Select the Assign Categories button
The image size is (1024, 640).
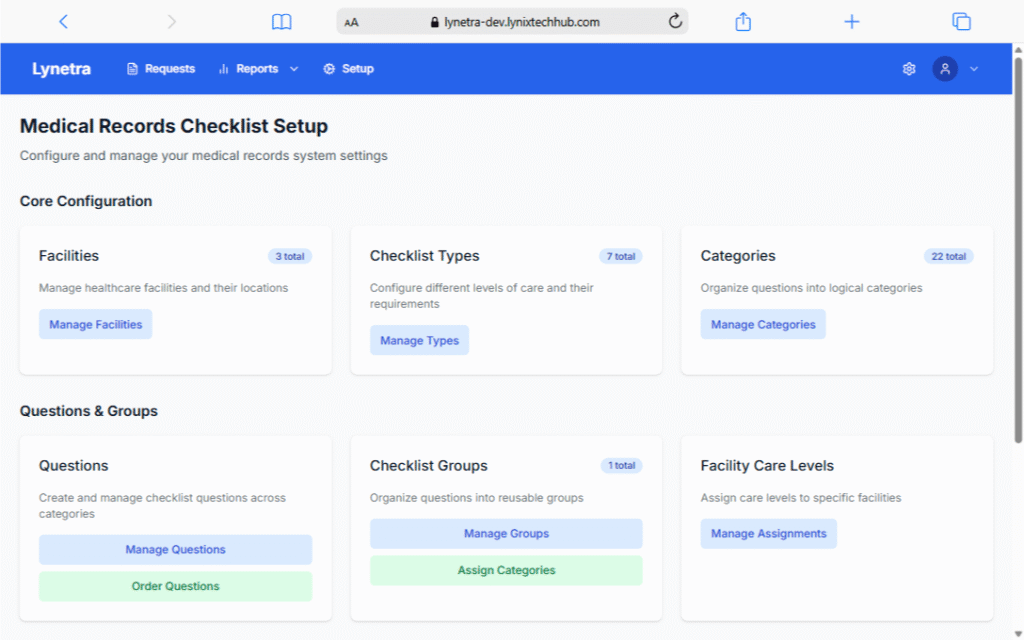pyautogui.click(x=506, y=570)
